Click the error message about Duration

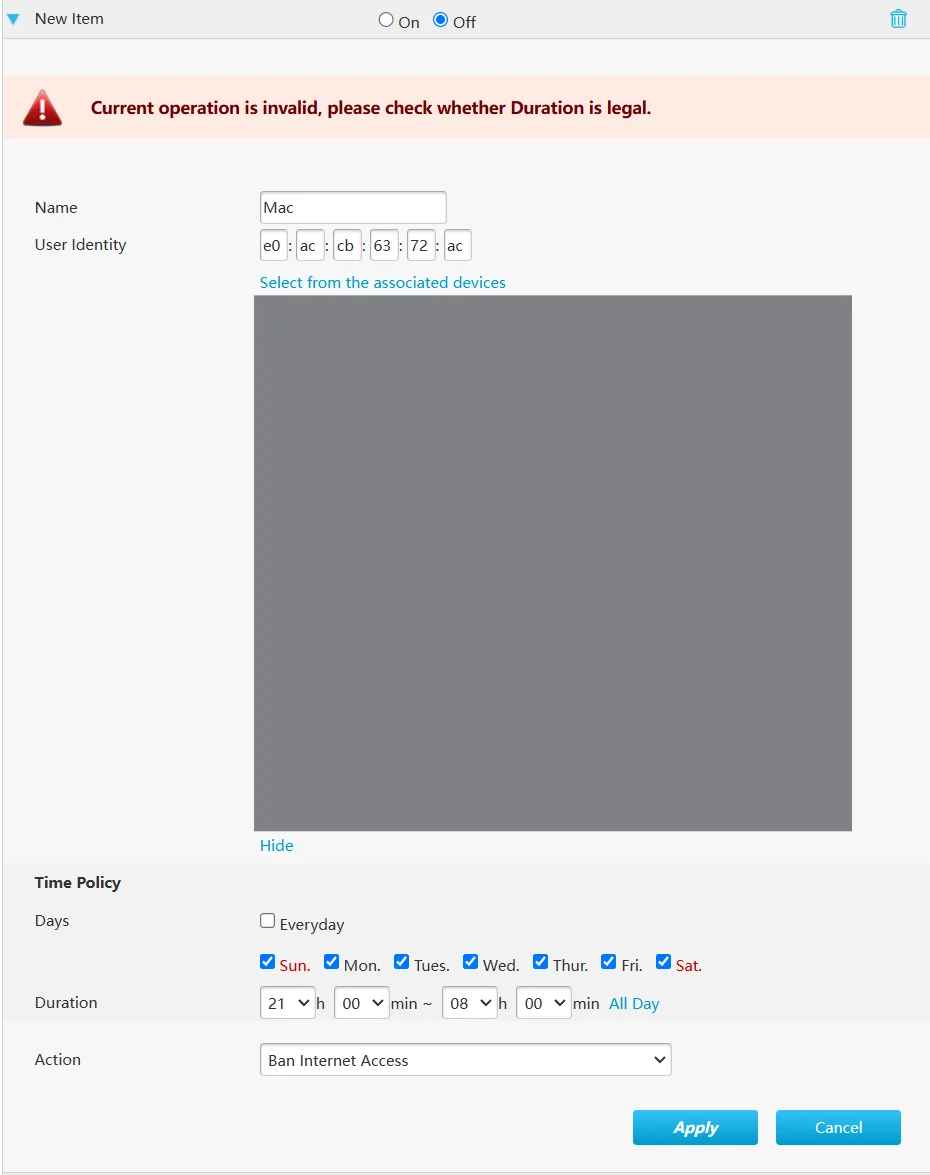point(371,108)
